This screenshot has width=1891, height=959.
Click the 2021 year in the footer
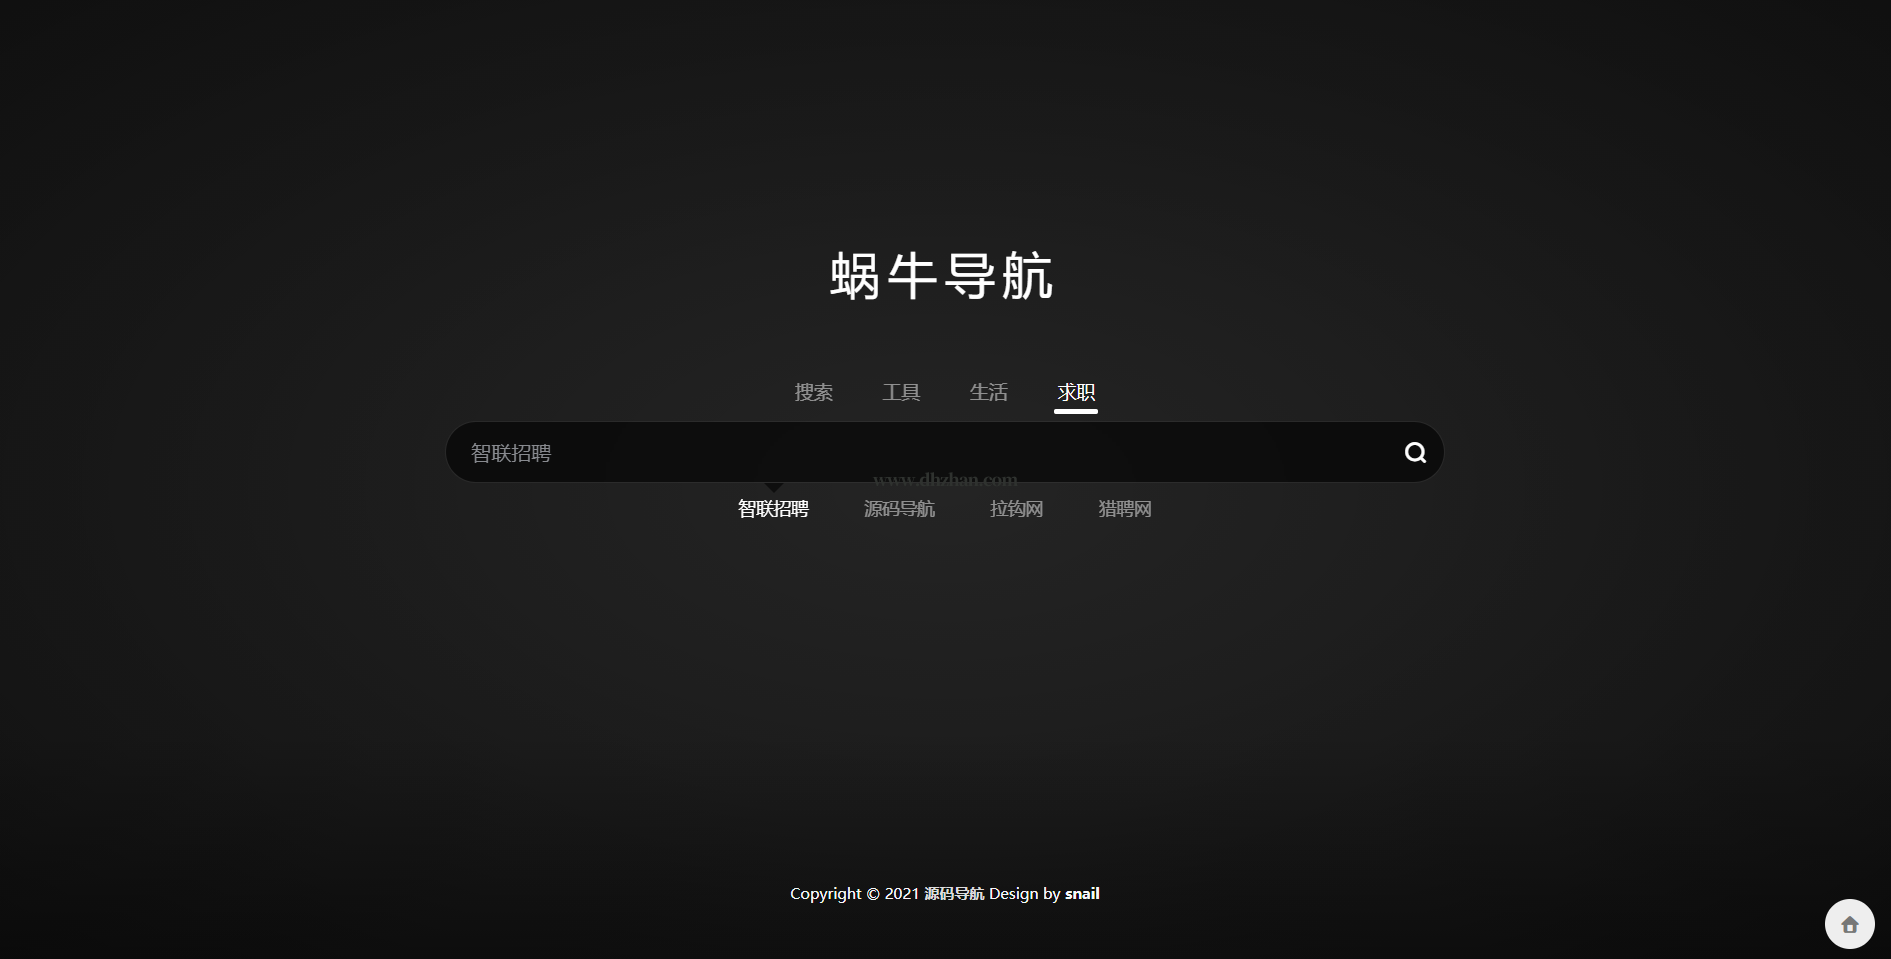point(901,894)
